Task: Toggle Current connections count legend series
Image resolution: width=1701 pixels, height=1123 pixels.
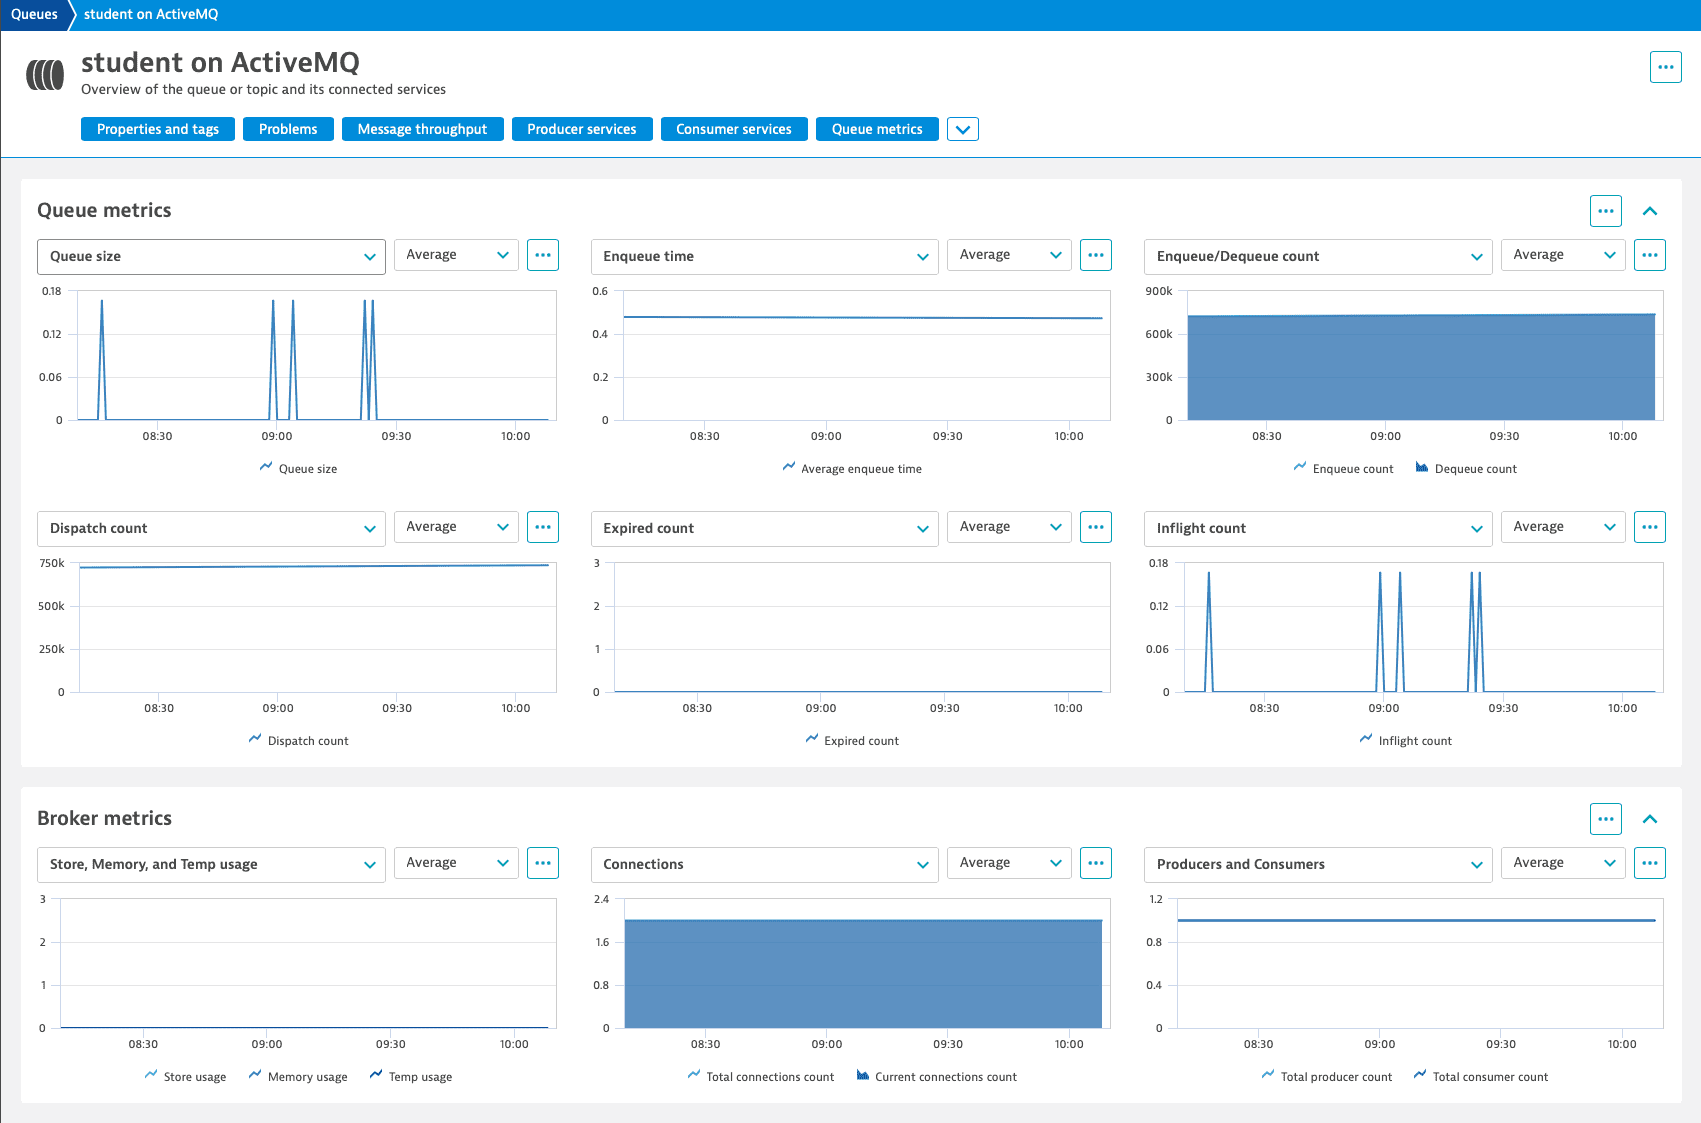Action: (937, 1076)
